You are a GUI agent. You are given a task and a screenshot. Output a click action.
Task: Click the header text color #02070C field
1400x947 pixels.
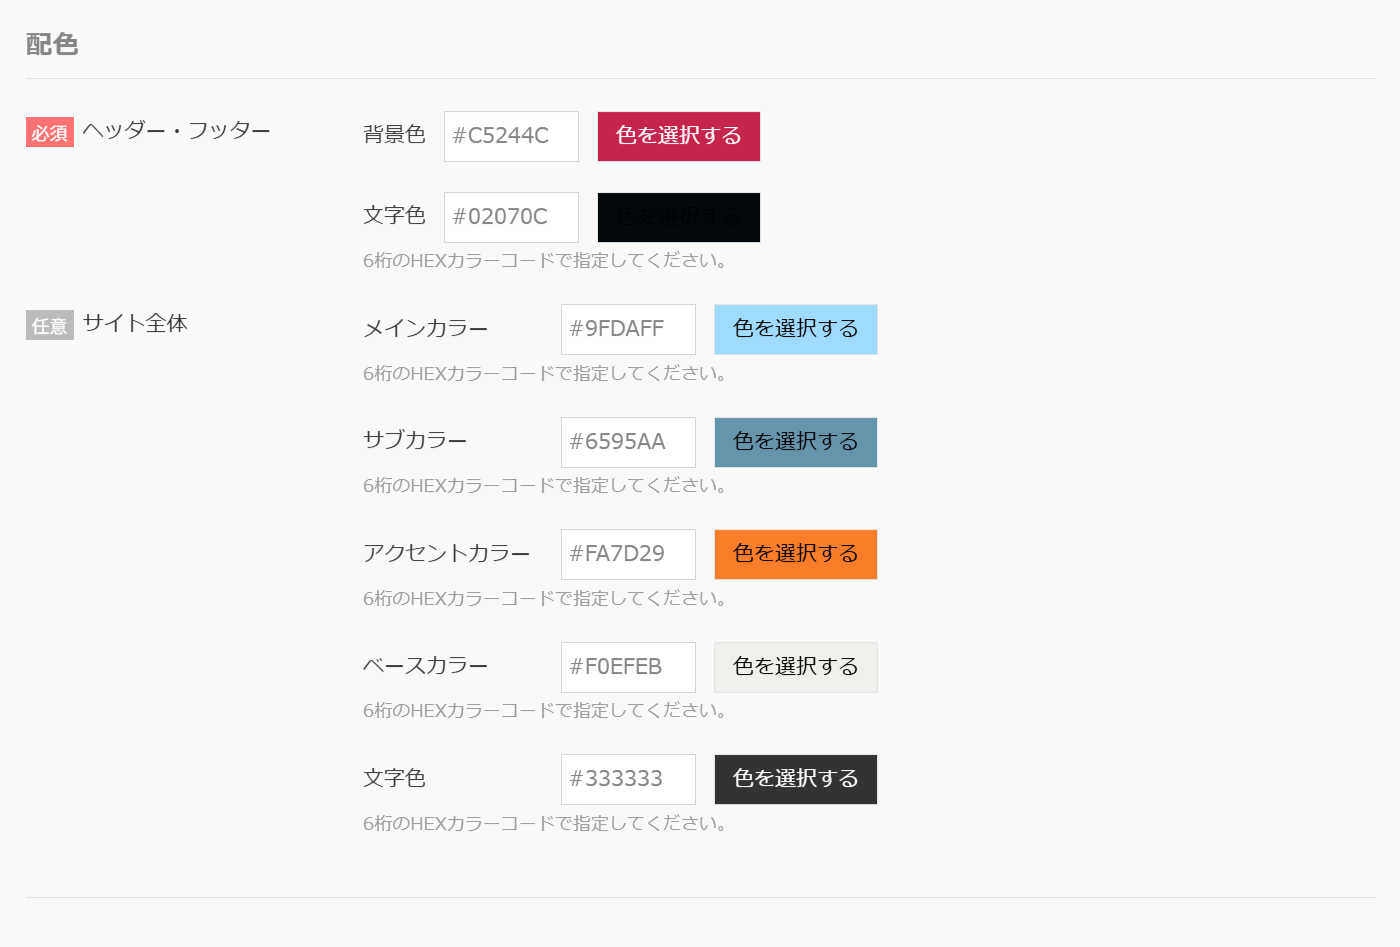(511, 217)
